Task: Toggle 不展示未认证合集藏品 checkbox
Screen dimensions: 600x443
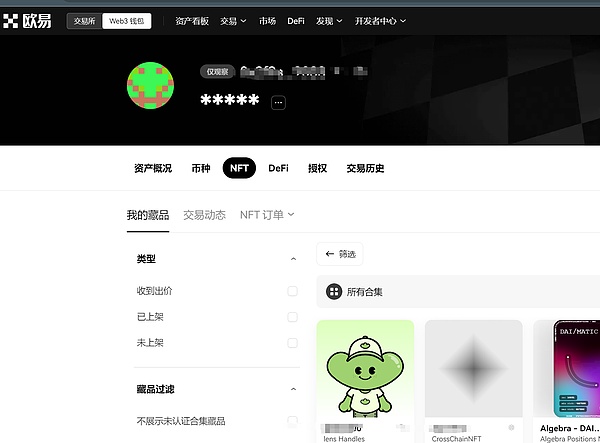Action: pos(292,421)
